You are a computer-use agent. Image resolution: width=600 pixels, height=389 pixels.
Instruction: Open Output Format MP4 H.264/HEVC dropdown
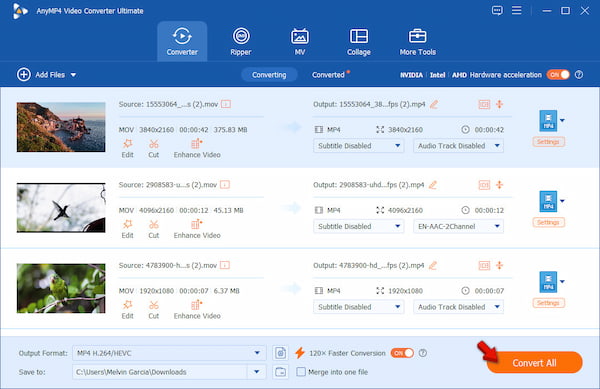[x=169, y=353]
